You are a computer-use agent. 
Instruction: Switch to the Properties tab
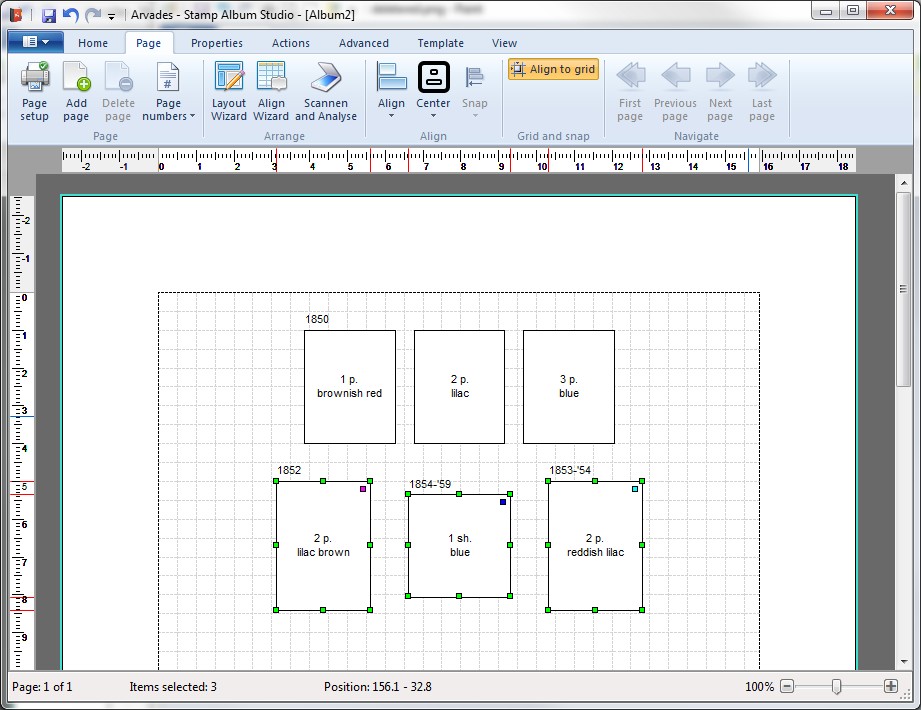[217, 43]
